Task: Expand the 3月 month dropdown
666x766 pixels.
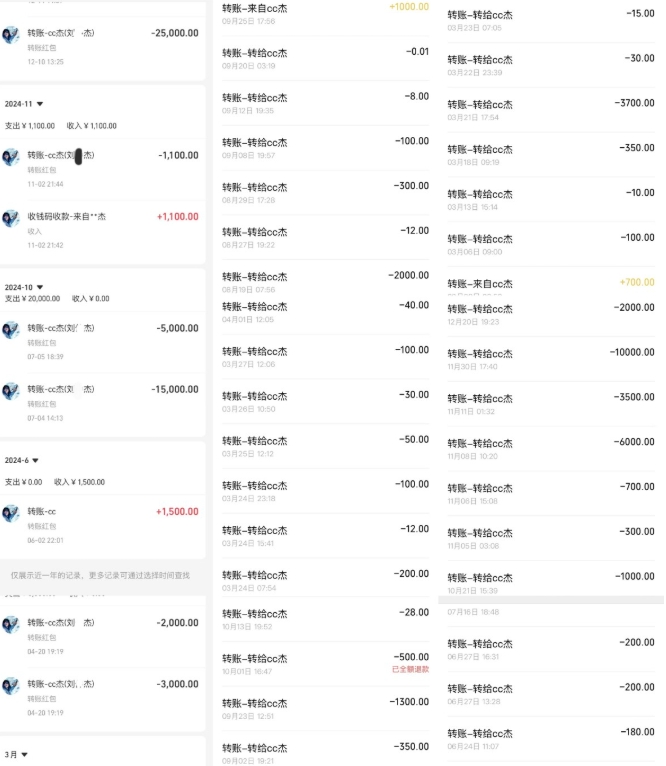Action: 24,755
